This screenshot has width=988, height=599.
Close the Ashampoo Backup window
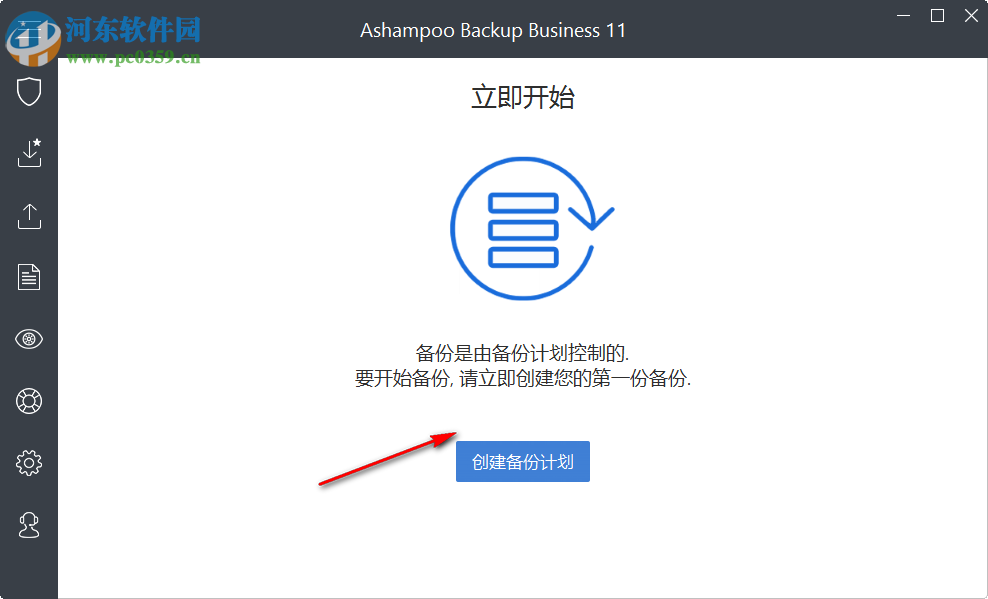(x=971, y=16)
